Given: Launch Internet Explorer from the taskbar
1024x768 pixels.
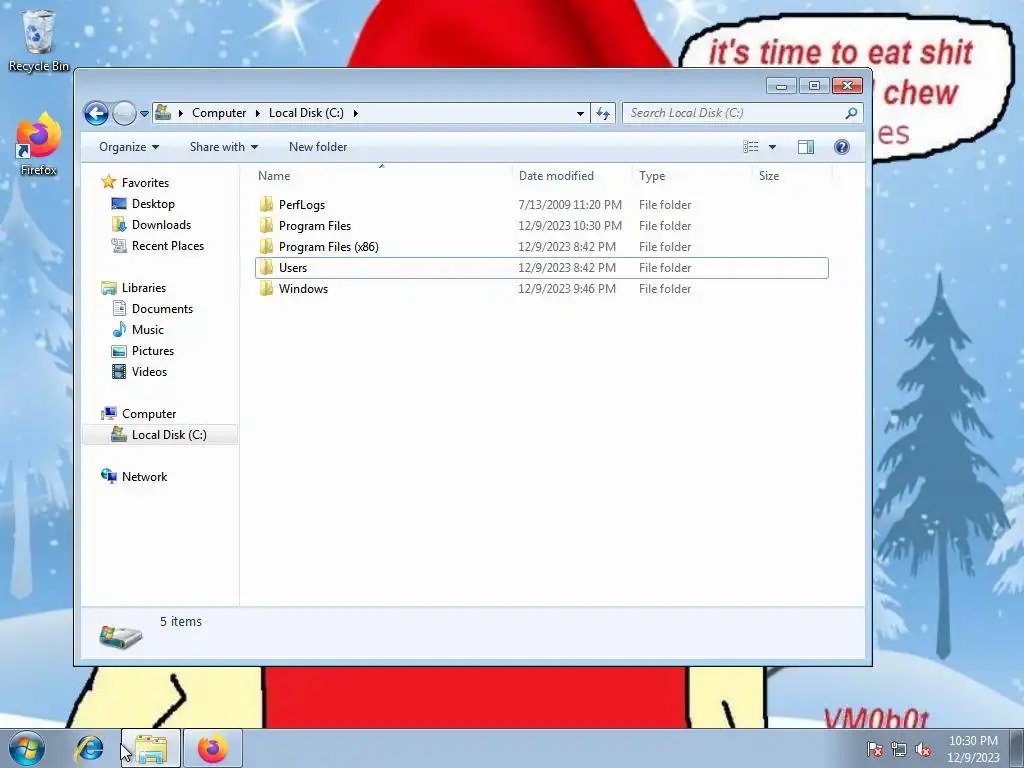Looking at the screenshot, I should [89, 748].
